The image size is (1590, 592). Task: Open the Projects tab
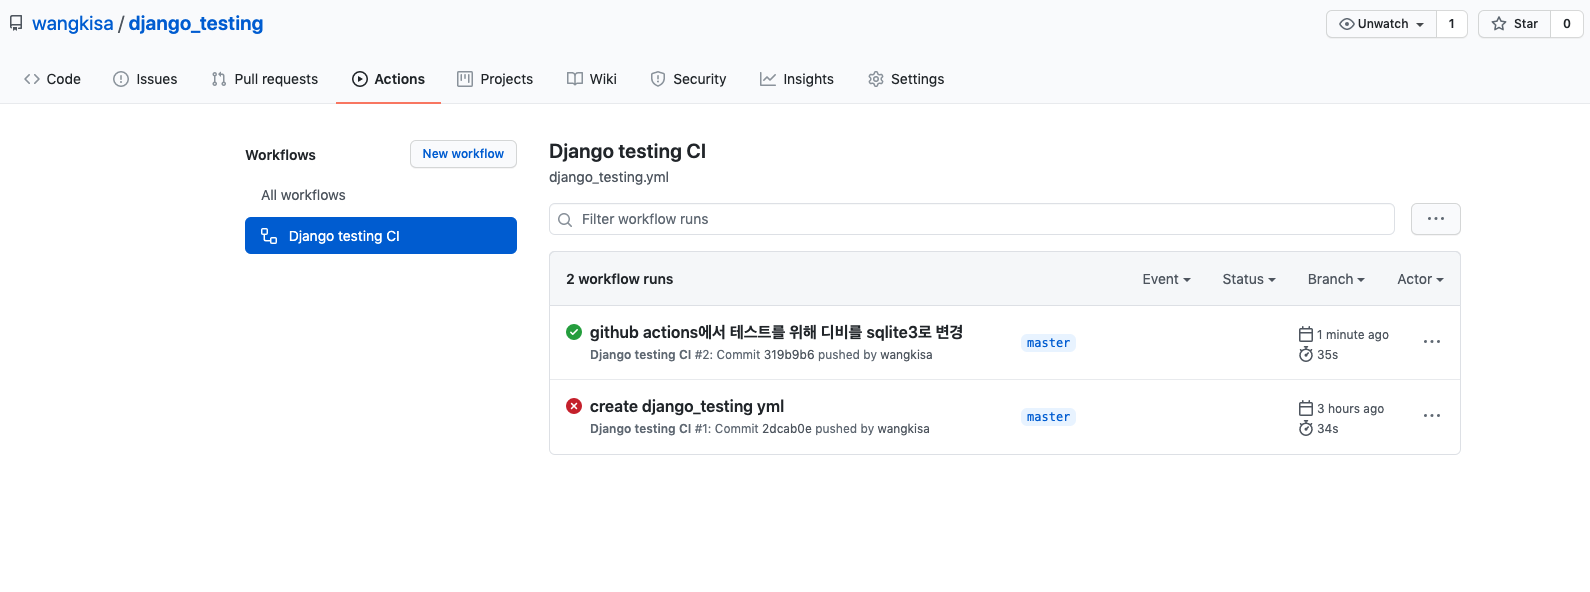[x=495, y=79]
